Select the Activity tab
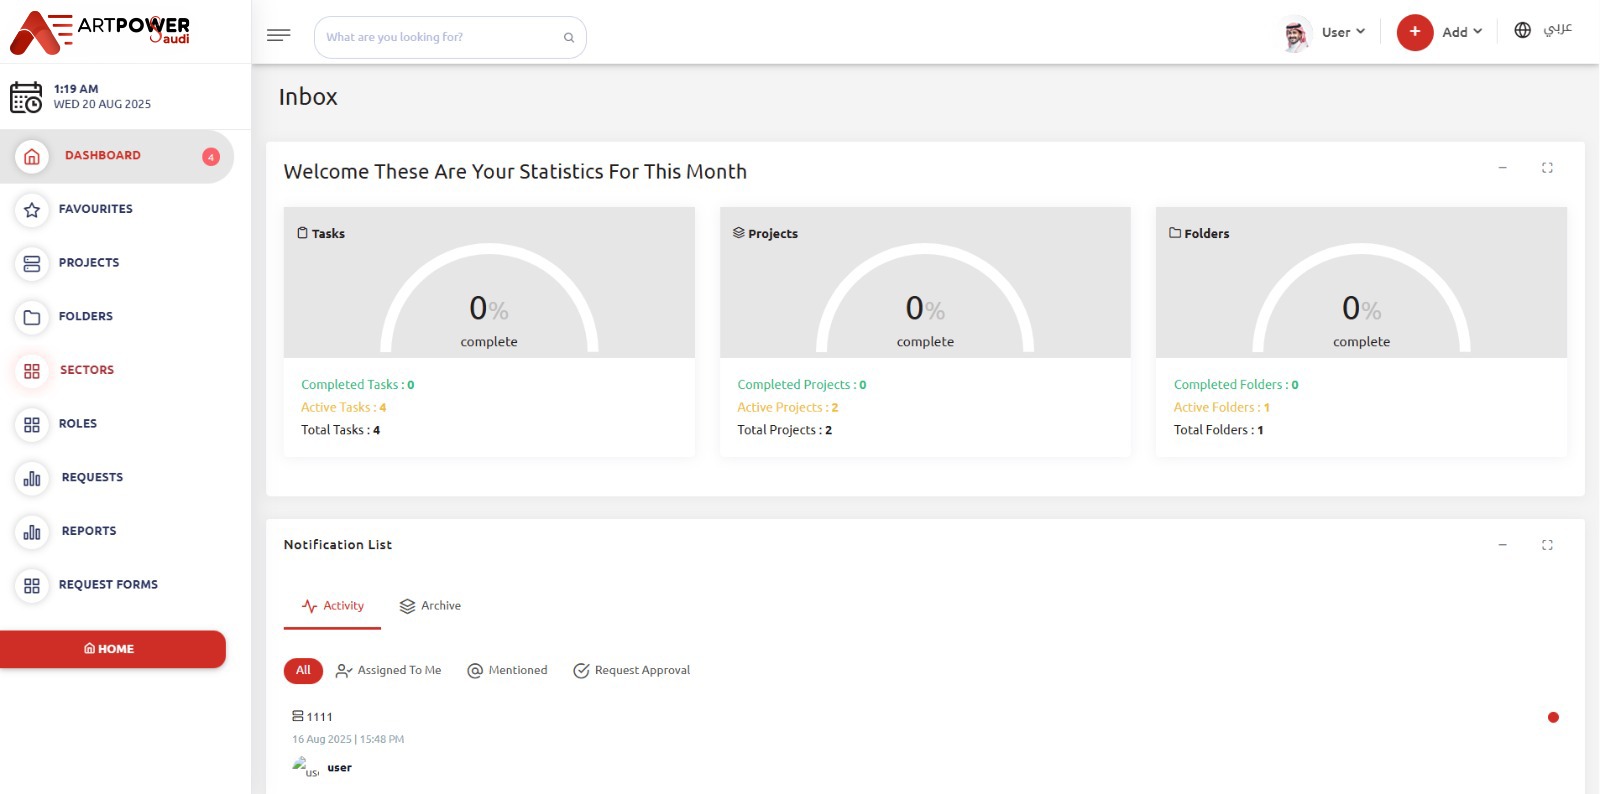Image resolution: width=1600 pixels, height=794 pixels. point(333,606)
